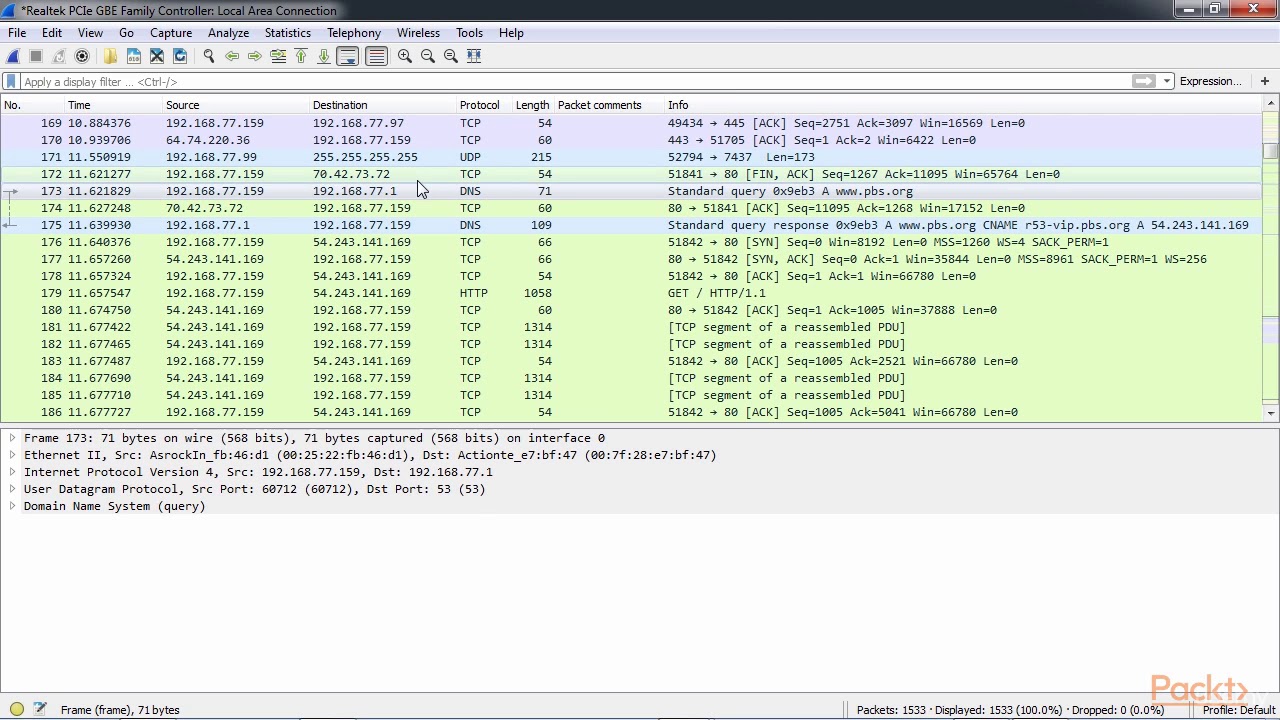Screen dimensions: 1280x720
Task: Expand Internet Protocol Version 4 node
Action: pos(12,472)
